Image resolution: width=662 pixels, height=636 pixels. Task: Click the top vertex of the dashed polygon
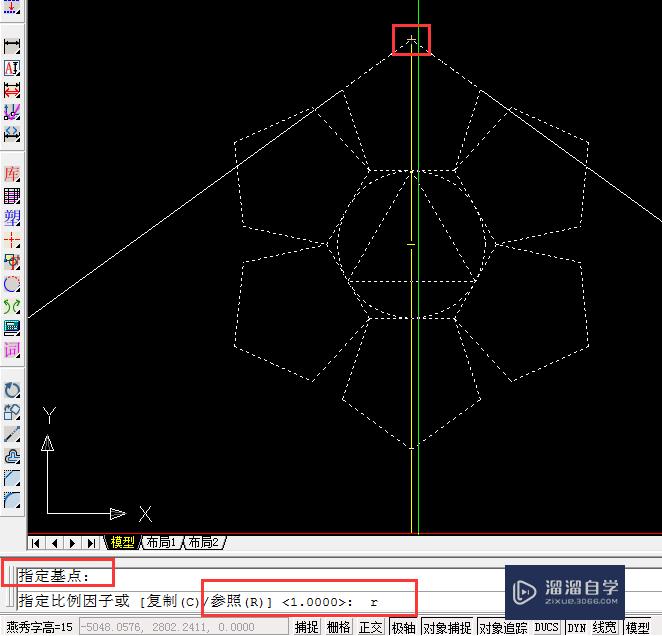pyautogui.click(x=412, y=40)
